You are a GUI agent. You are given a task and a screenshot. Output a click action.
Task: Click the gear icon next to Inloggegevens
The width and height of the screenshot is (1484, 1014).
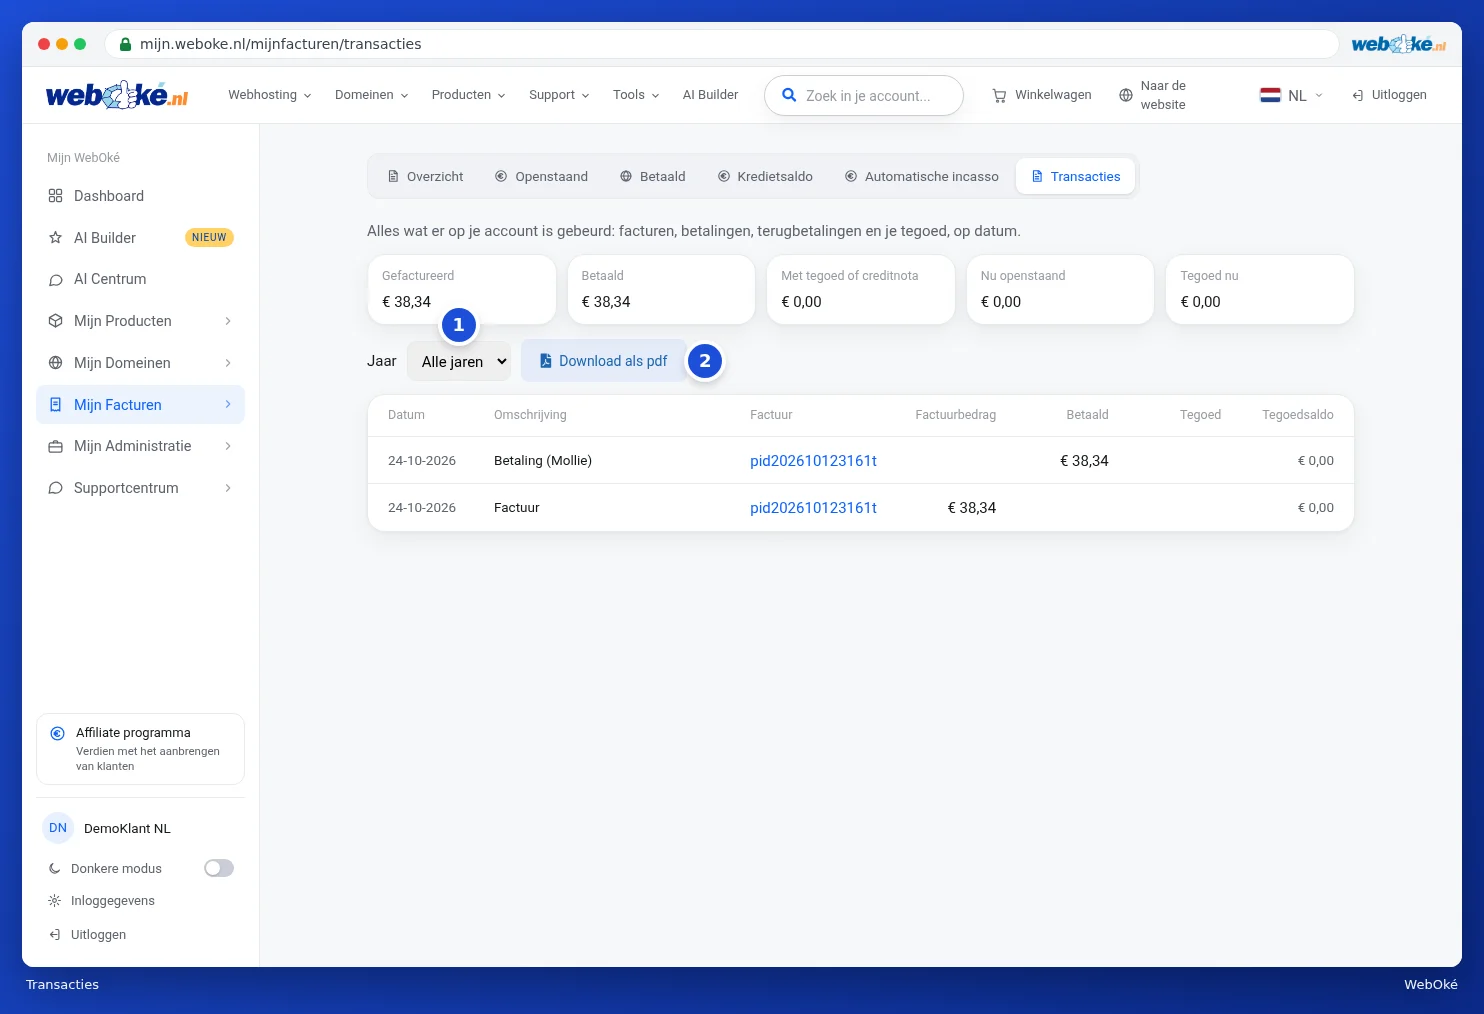coord(55,901)
